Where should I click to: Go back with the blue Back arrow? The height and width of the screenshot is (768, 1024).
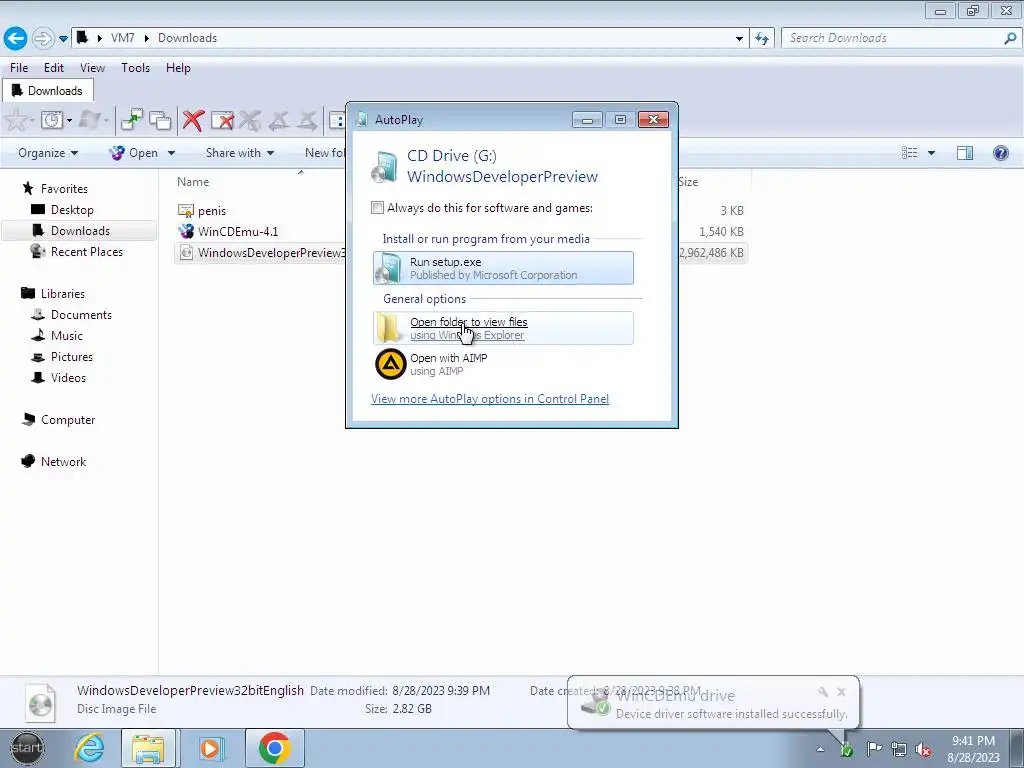[15, 38]
